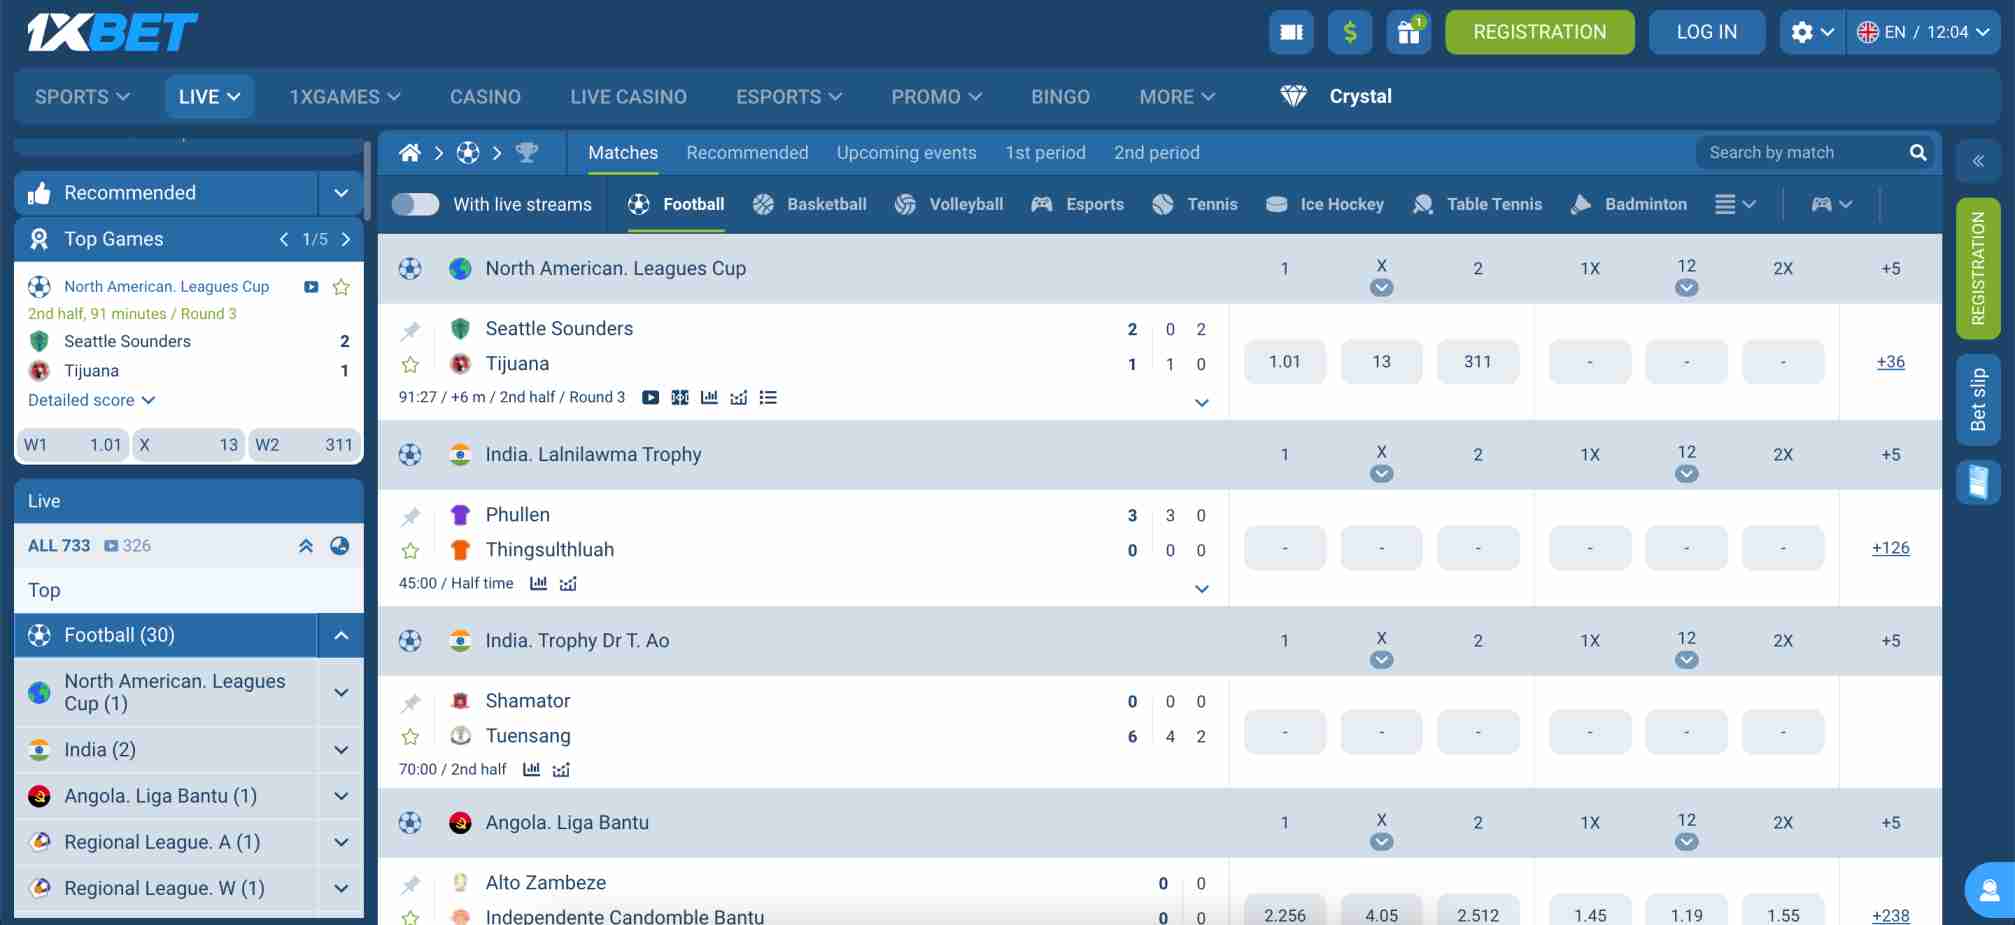Filter live events with streams count 326
The image size is (2015, 925).
(128, 546)
